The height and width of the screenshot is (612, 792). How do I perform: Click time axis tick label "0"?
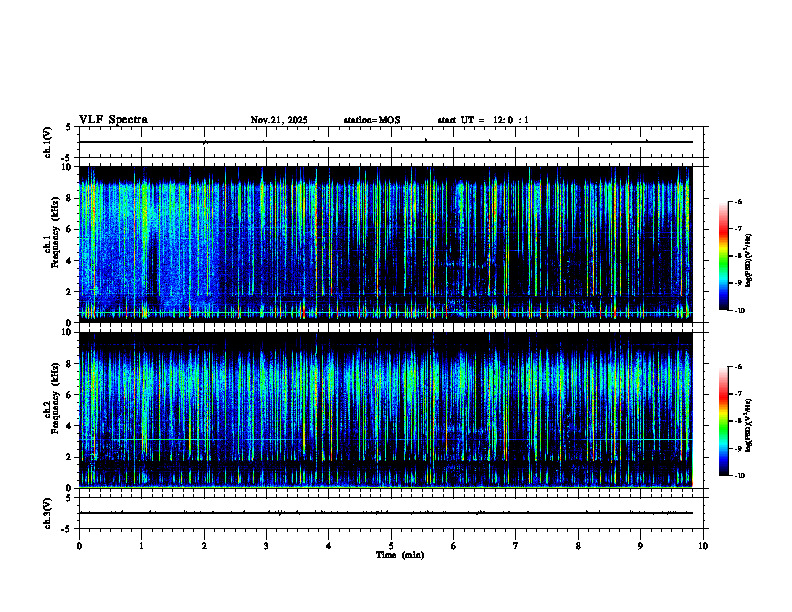[x=79, y=546]
